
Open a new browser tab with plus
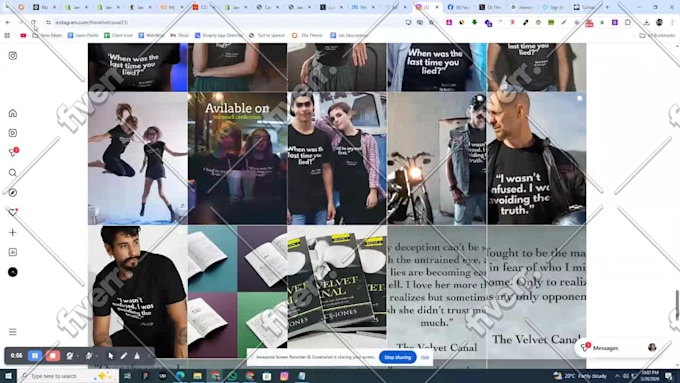607,7
